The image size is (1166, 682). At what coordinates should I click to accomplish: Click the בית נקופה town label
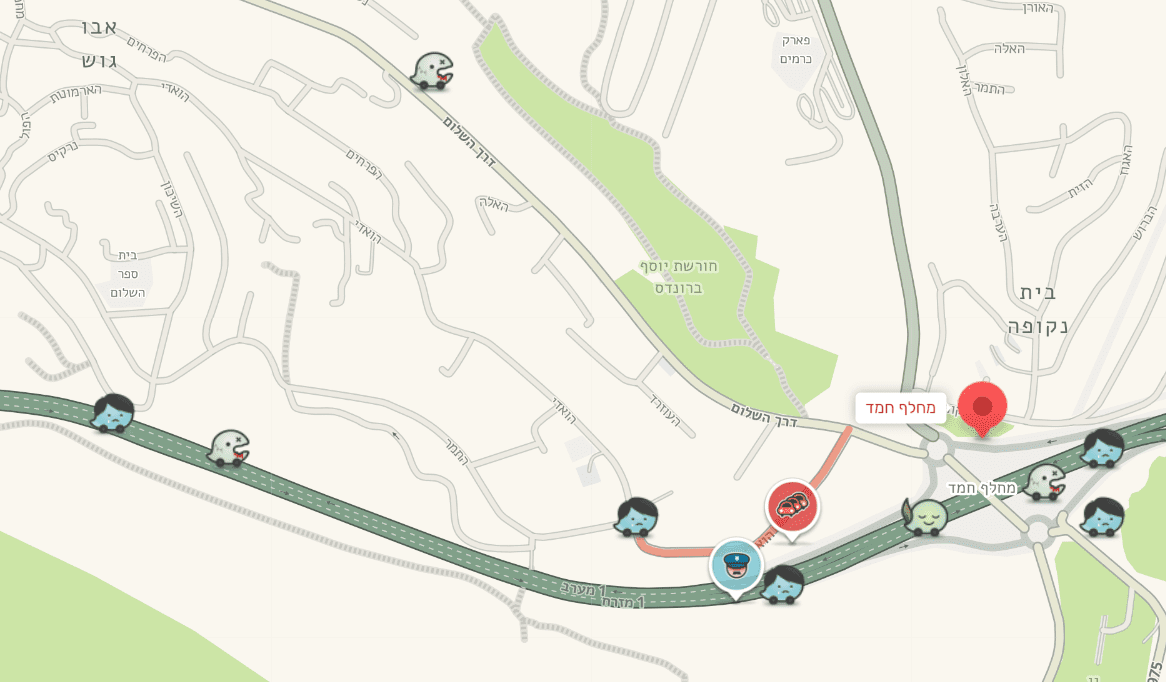click(x=1038, y=309)
